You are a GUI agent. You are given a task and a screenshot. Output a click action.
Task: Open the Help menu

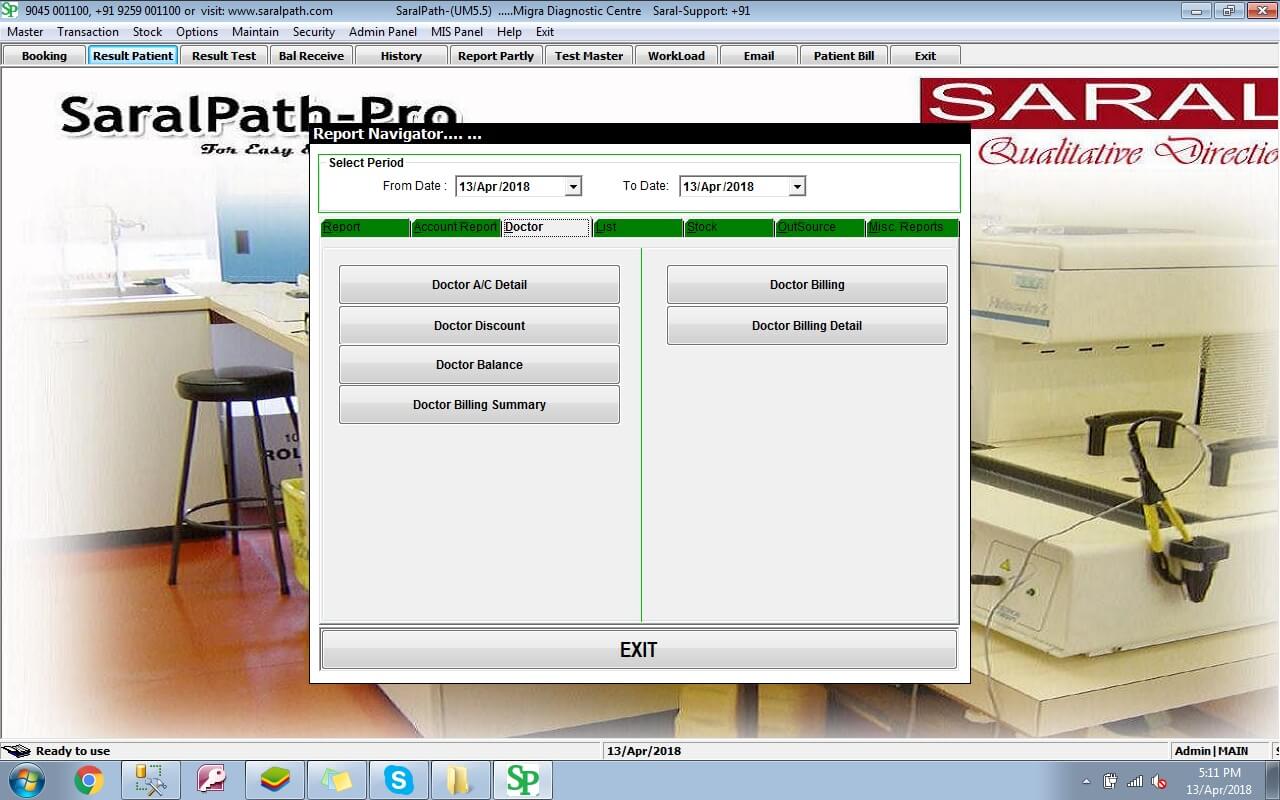509,32
